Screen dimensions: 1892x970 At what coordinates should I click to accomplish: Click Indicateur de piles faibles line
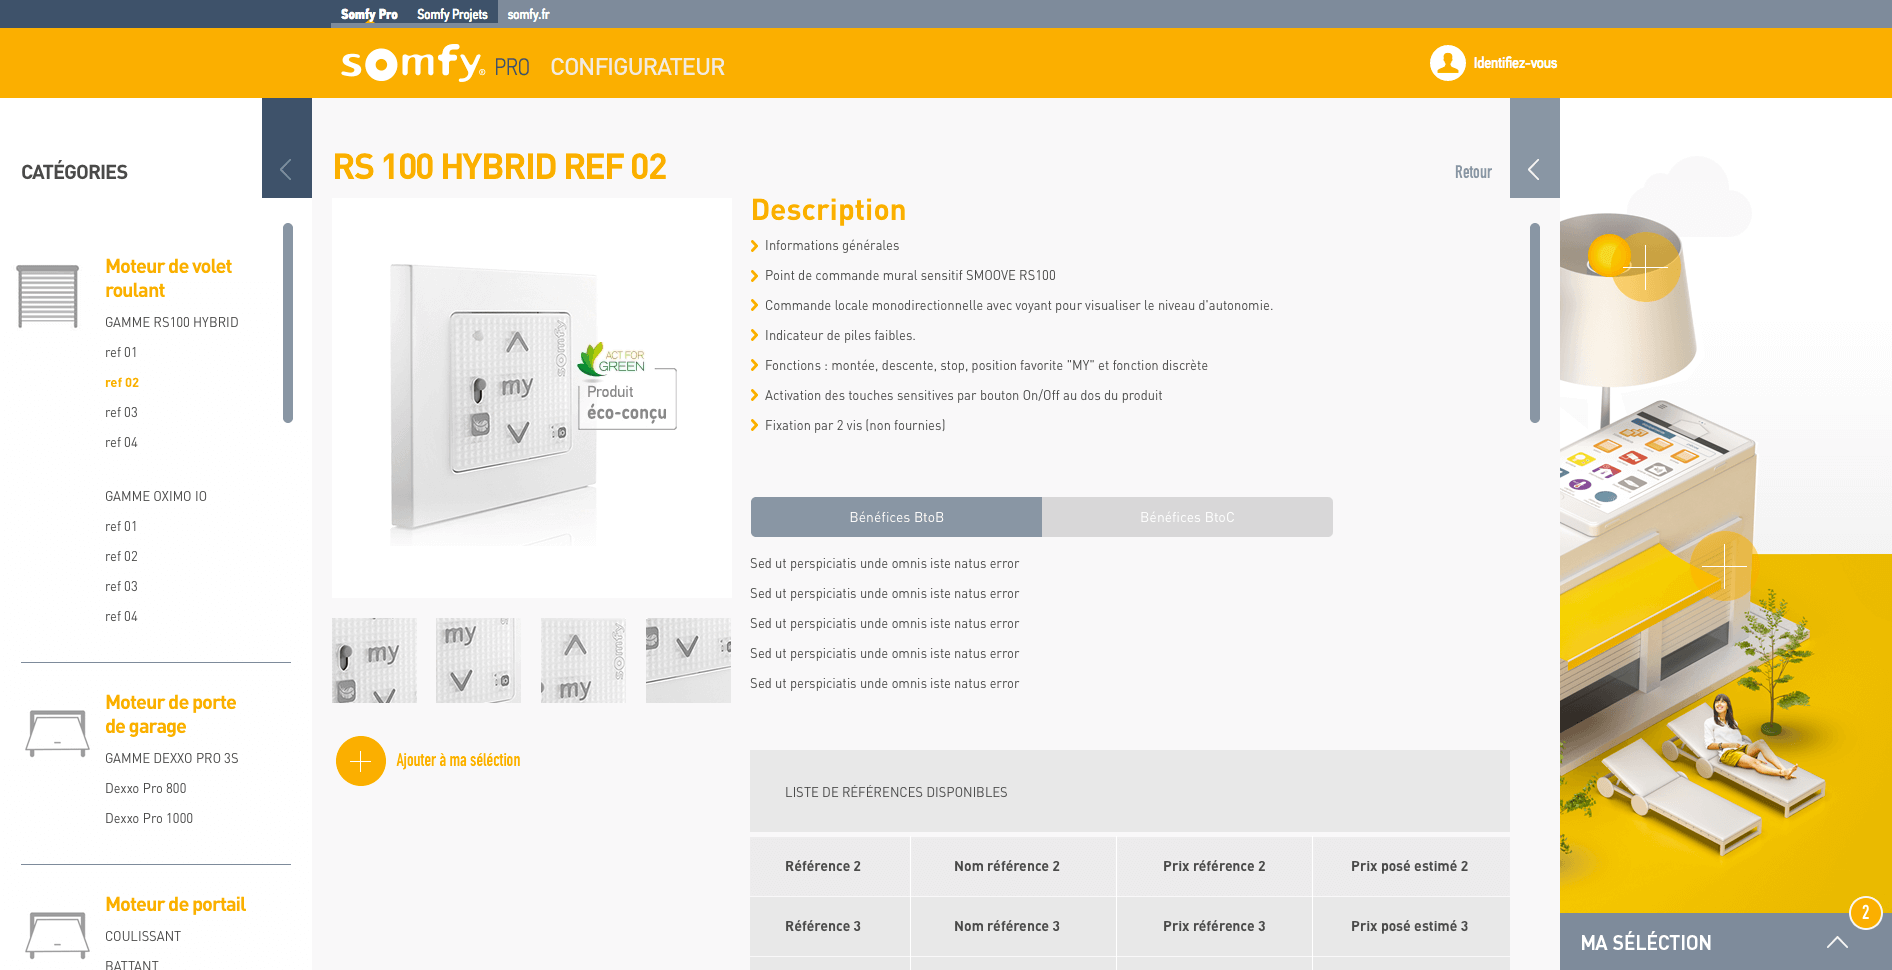tap(840, 335)
